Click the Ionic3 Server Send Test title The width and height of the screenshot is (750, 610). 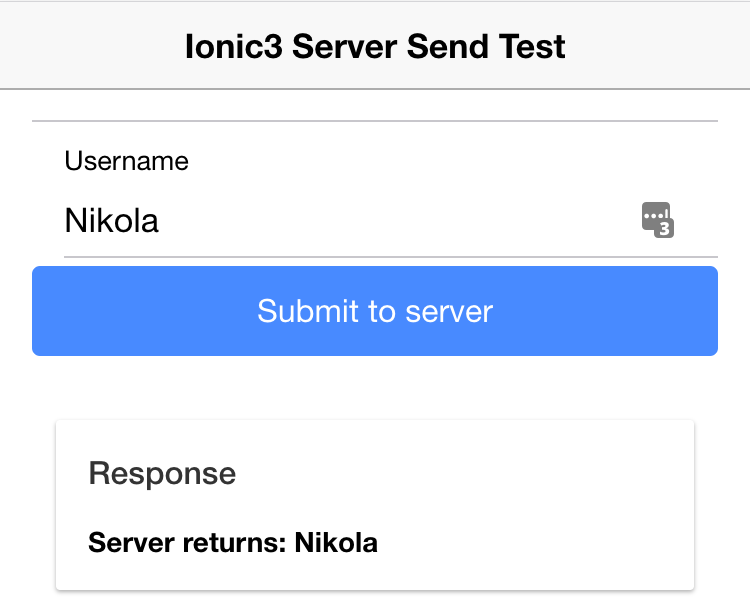375,46
